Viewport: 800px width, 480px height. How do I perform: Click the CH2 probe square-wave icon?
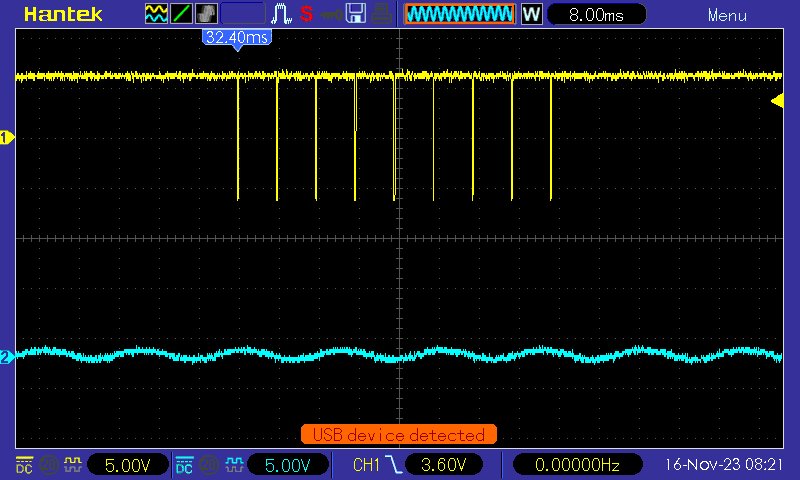click(234, 465)
